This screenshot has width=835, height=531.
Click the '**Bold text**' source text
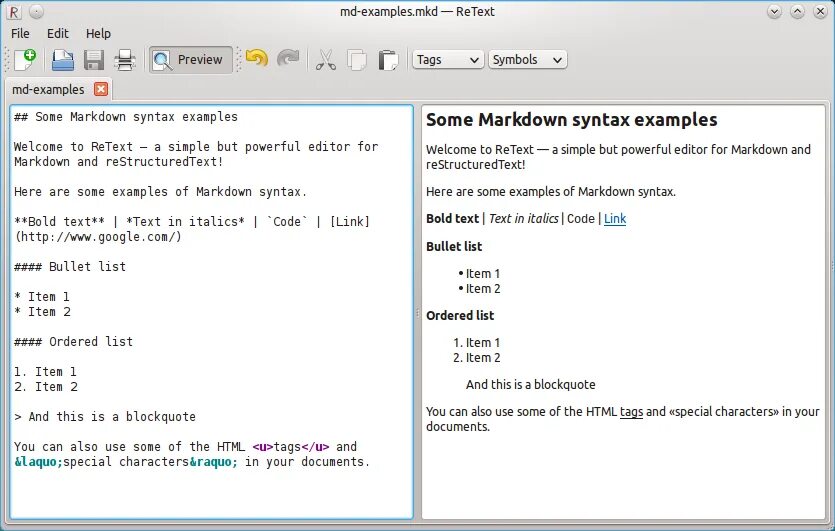pos(59,221)
